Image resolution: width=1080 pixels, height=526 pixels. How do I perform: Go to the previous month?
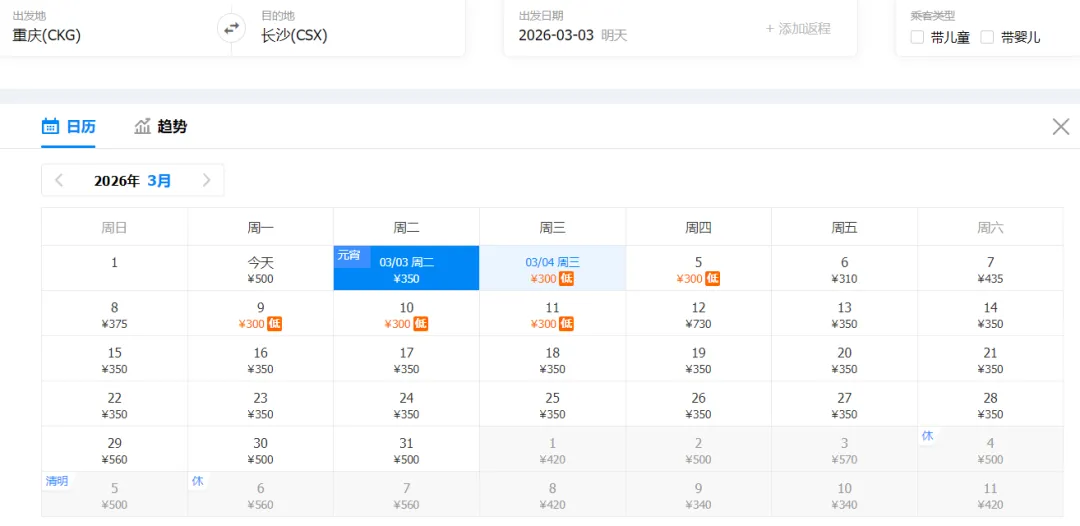click(x=59, y=180)
